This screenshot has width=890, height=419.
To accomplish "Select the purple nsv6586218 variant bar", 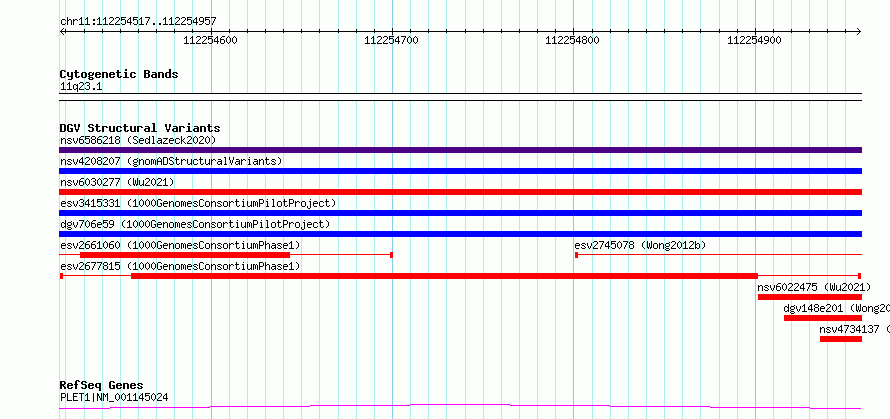I will click(460, 150).
